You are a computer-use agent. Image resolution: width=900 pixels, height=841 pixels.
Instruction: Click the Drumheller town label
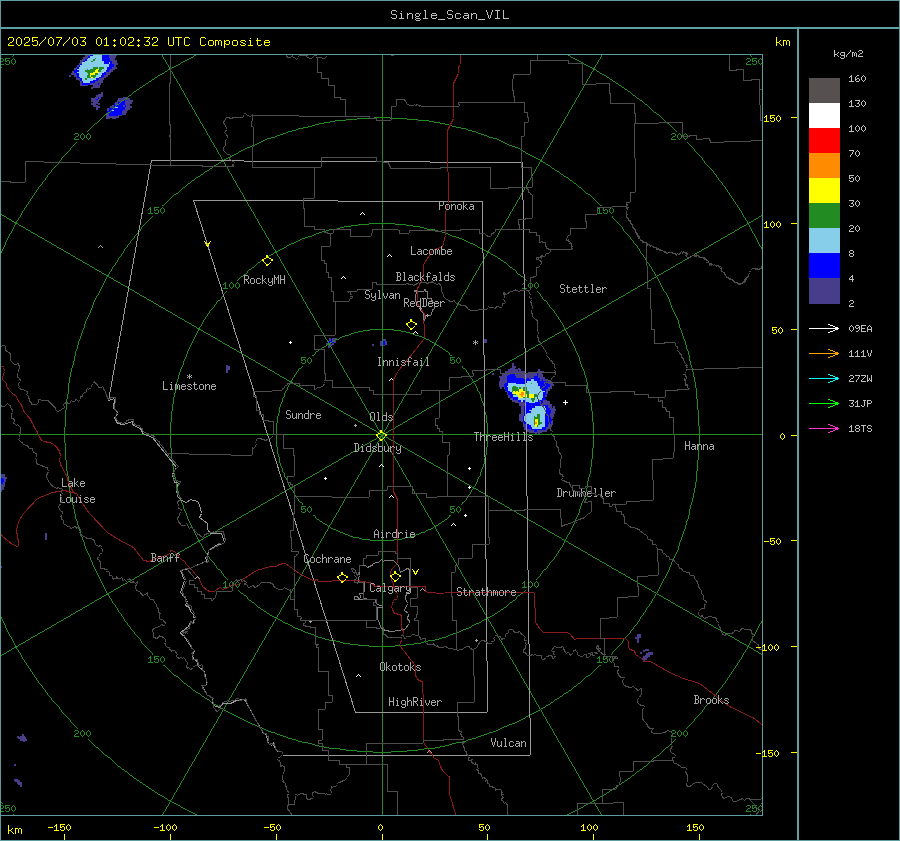coord(586,493)
